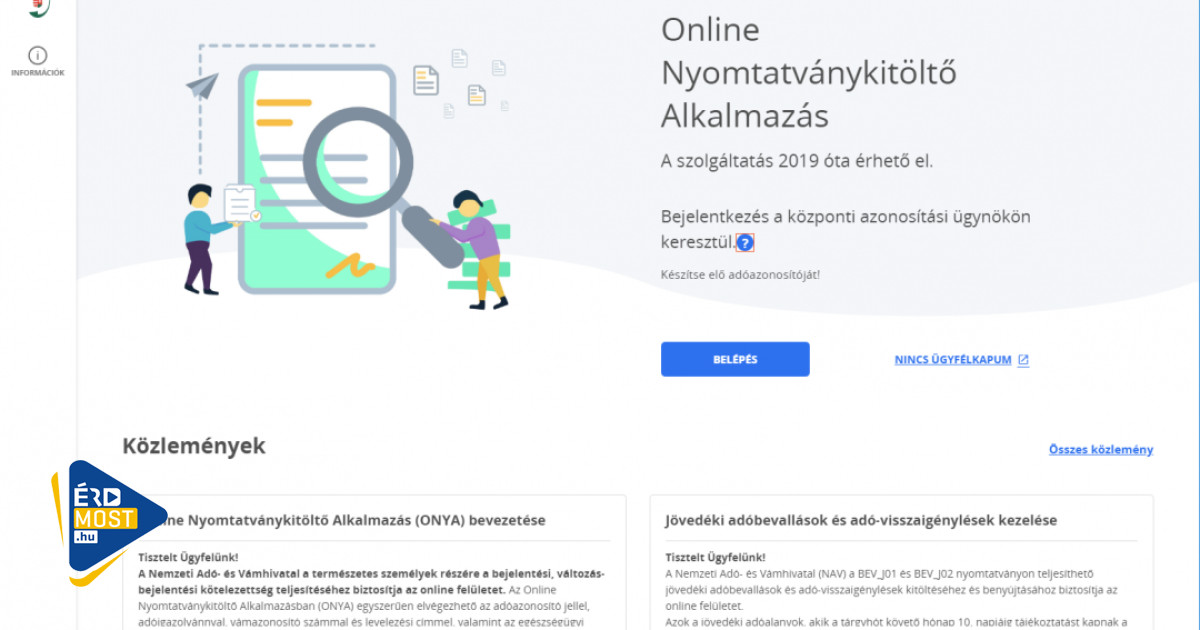Follow the NINCS ÜGYFÉLKAPUM link
The image size is (1200, 630).
tap(953, 360)
